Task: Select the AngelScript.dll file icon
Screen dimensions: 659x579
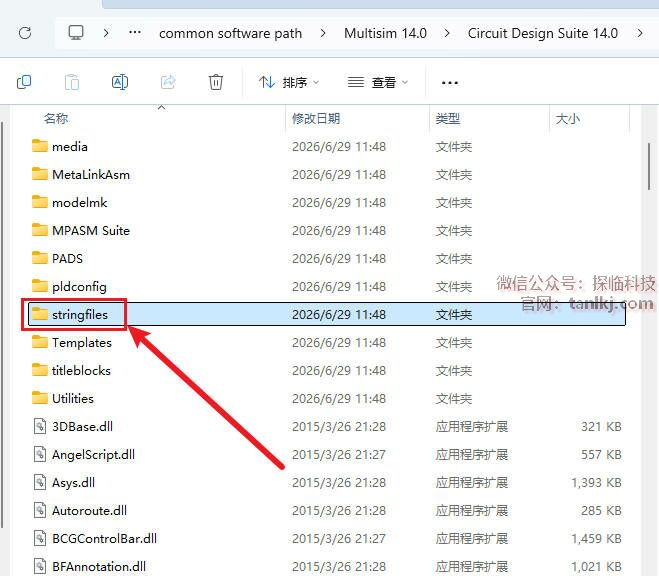Action: click(x=40, y=455)
